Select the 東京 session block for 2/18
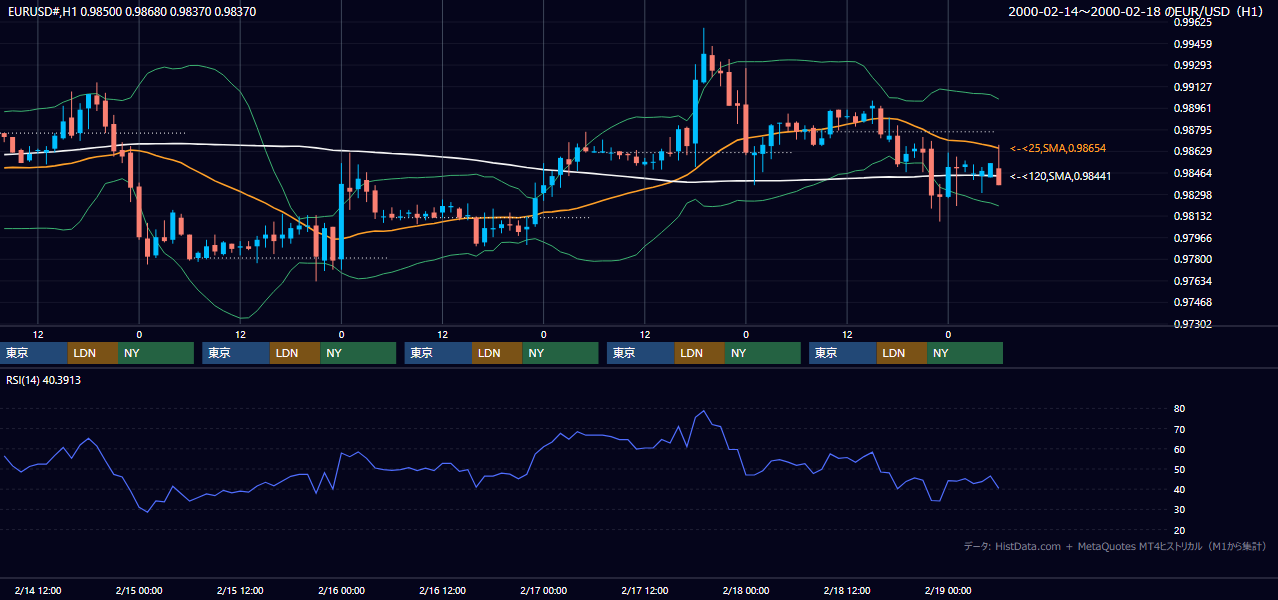 click(843, 353)
